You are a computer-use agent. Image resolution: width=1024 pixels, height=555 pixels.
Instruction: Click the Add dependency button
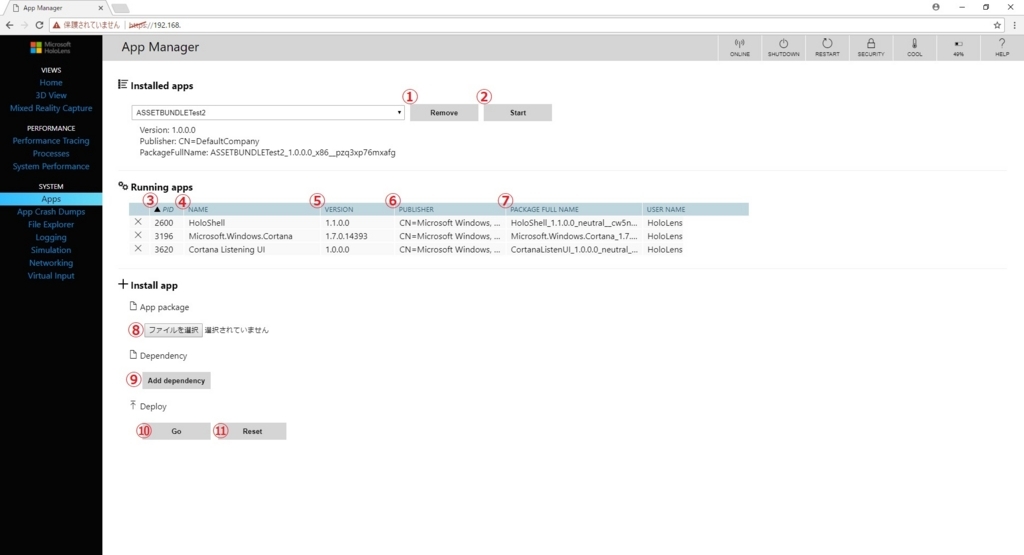(x=176, y=380)
